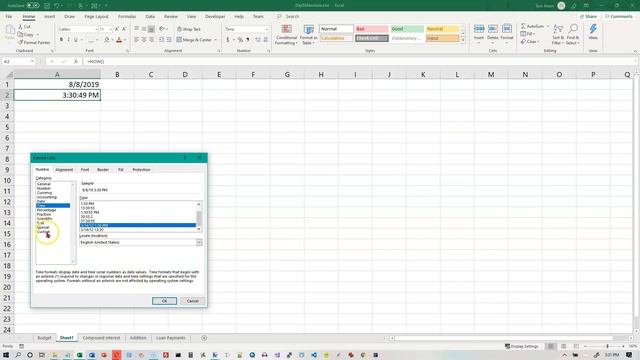Expand the Font group dialog launcher
The height and width of the screenshot is (360, 640).
tap(127, 51)
